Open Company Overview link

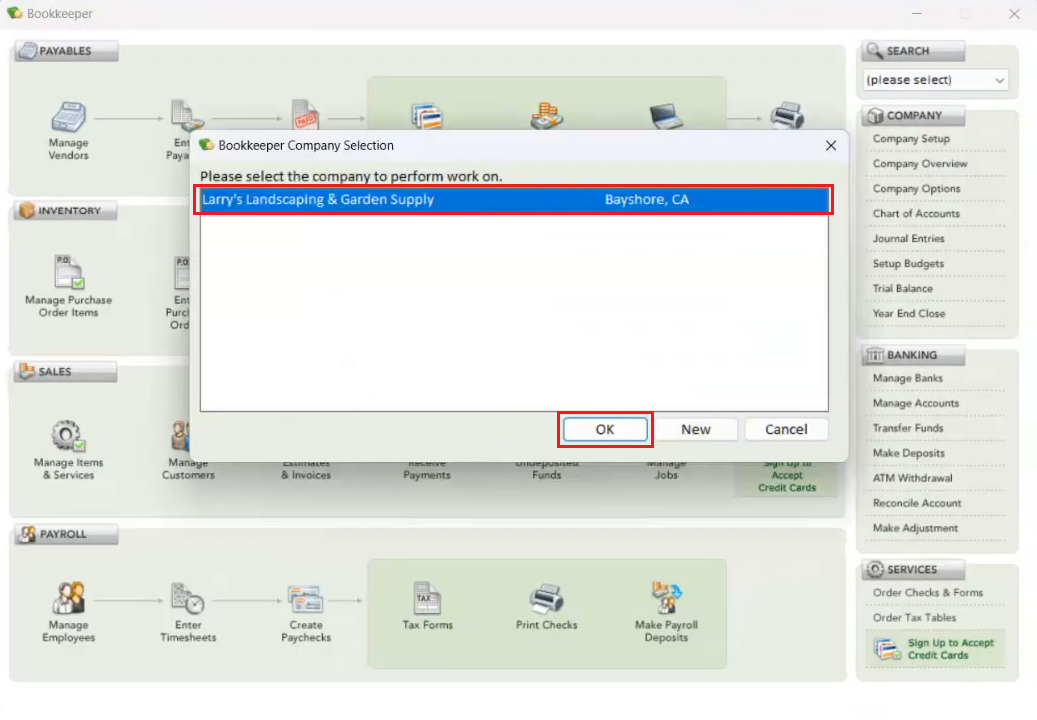[920, 164]
